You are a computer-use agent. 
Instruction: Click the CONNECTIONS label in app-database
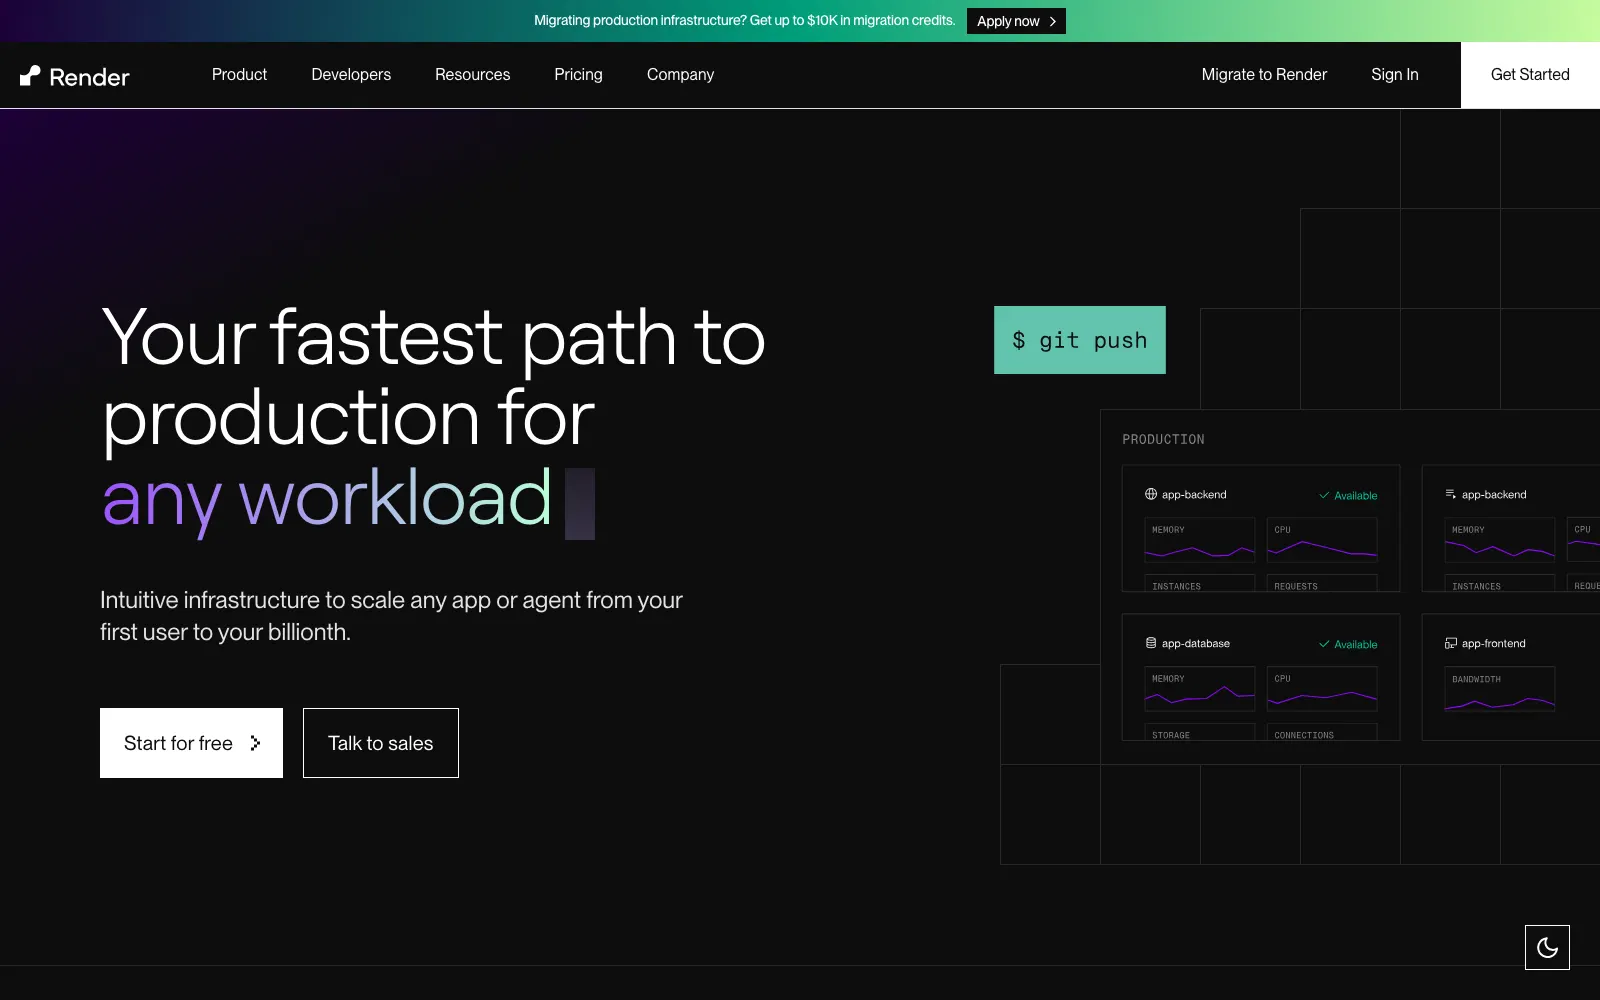point(1304,735)
